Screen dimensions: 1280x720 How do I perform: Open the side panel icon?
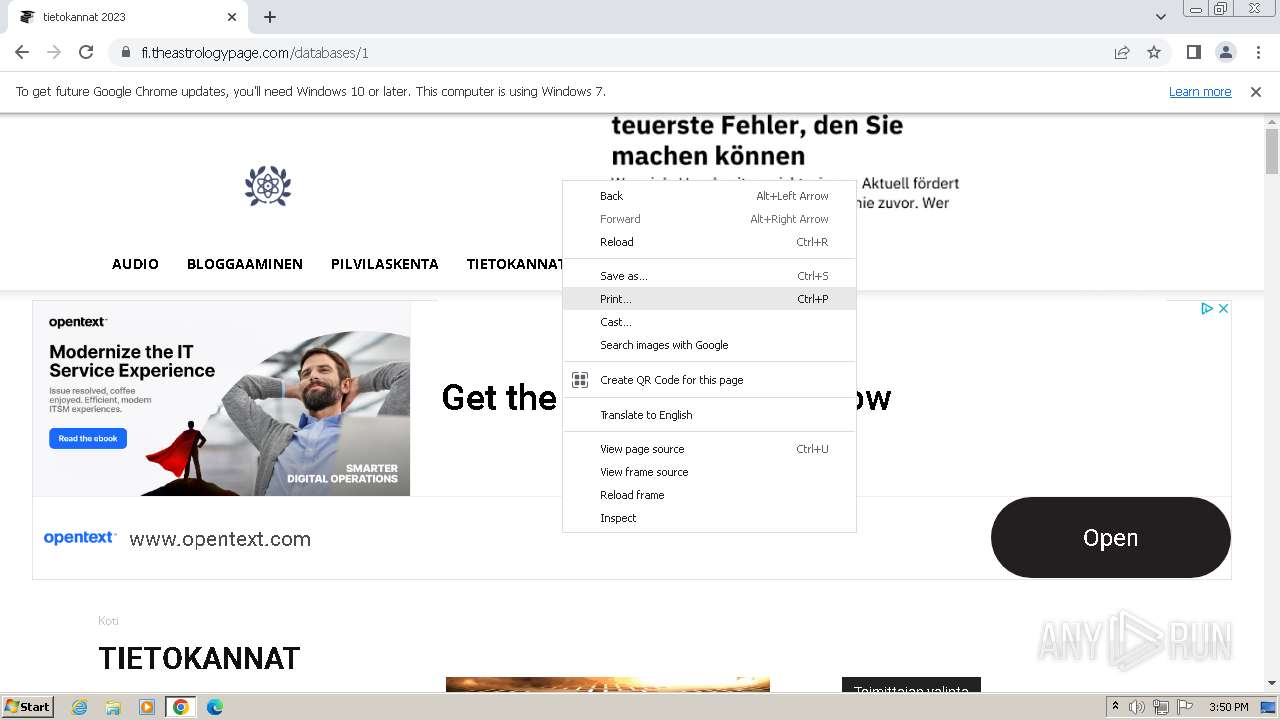[x=1193, y=52]
